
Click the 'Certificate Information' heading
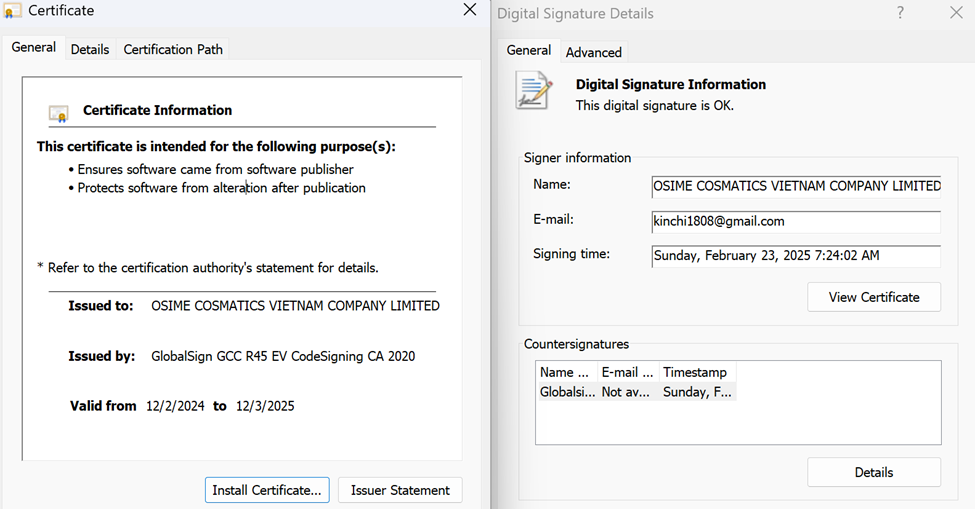click(157, 111)
